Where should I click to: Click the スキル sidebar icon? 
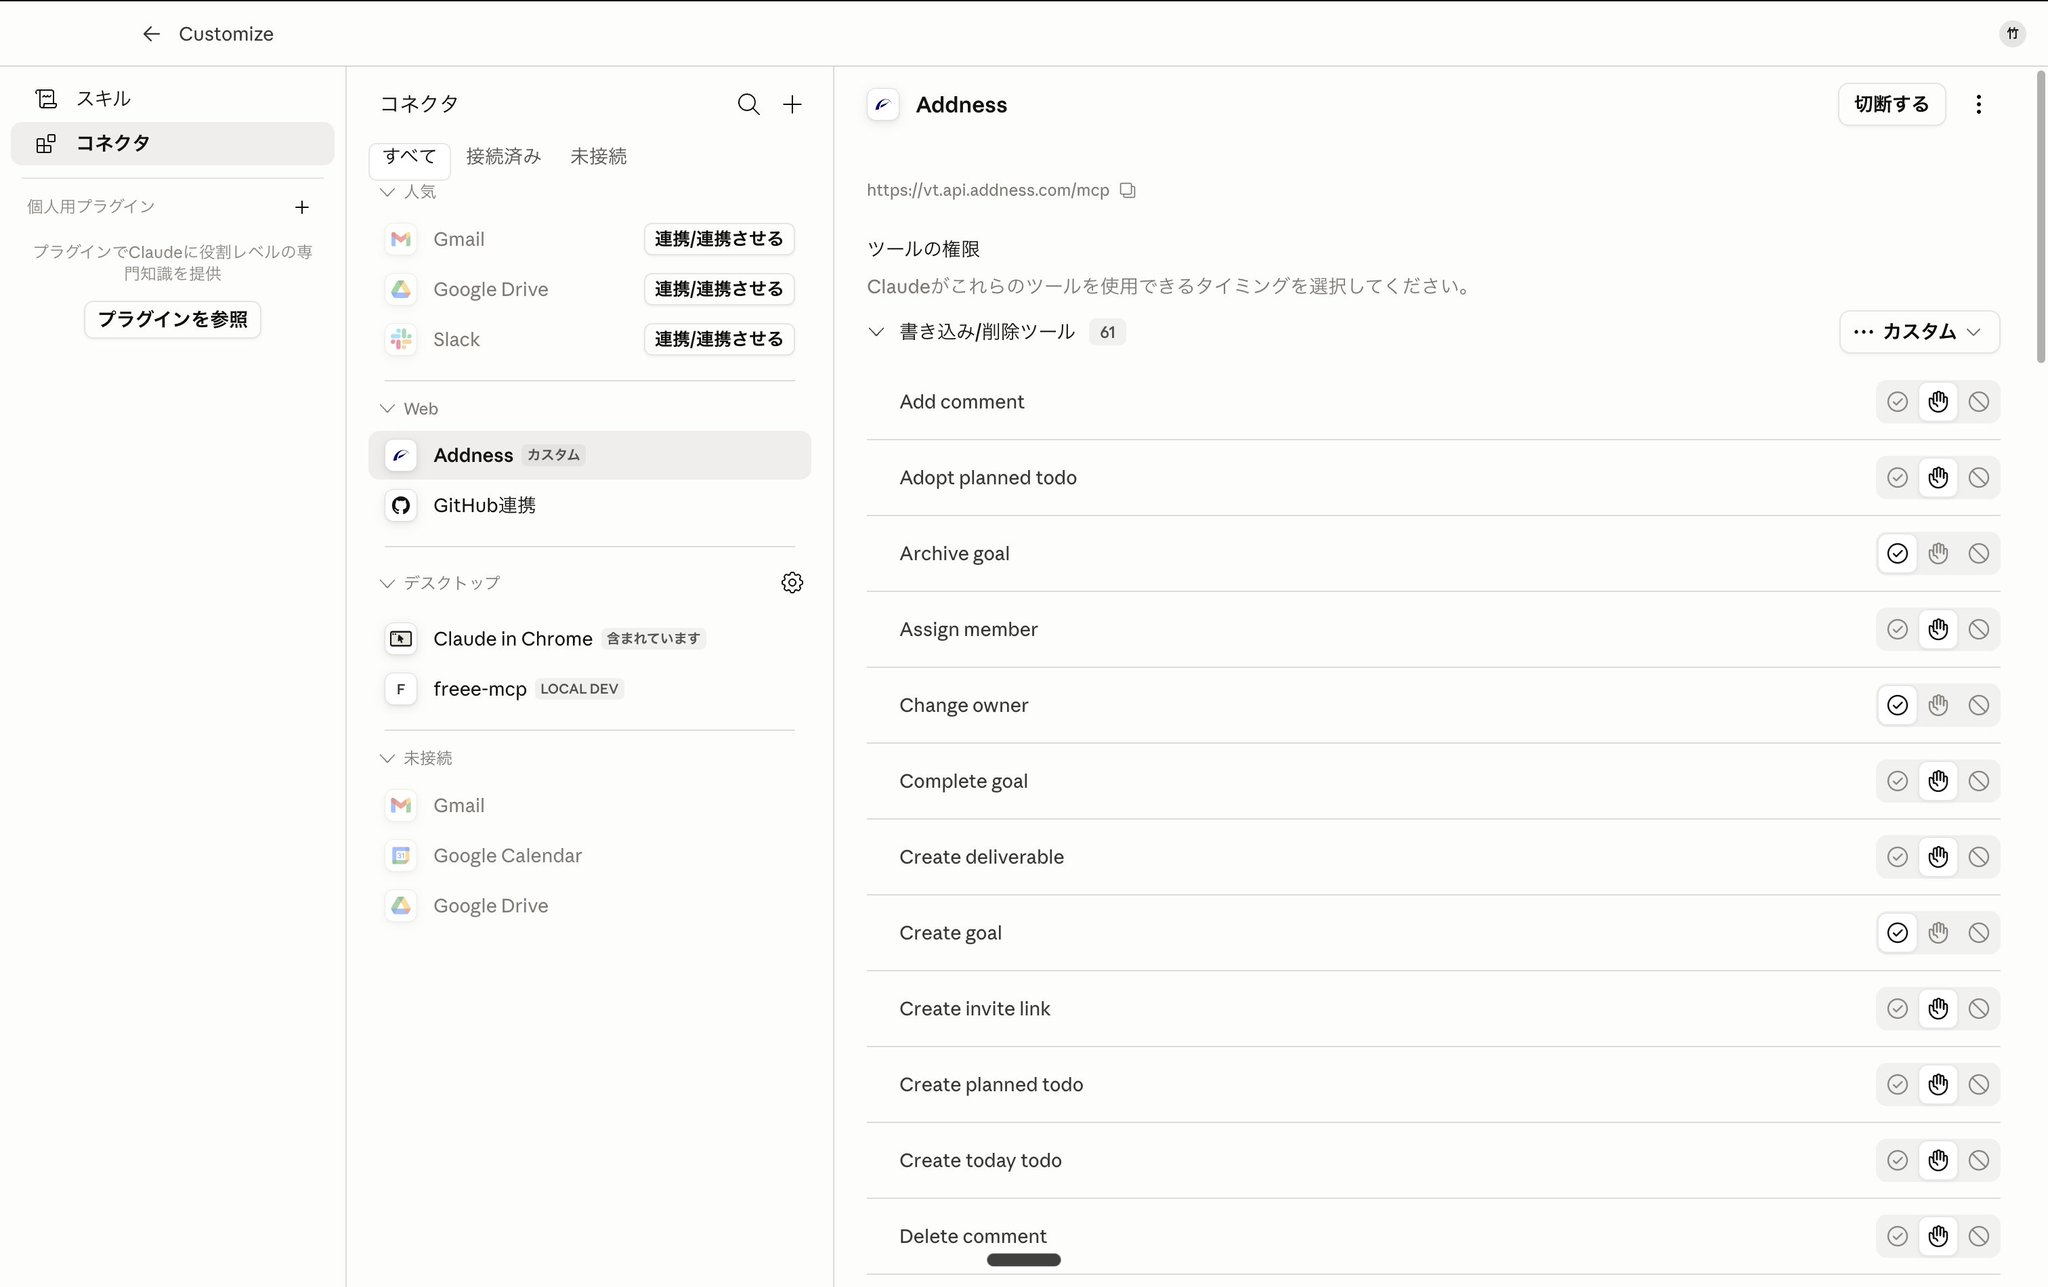pyautogui.click(x=46, y=98)
